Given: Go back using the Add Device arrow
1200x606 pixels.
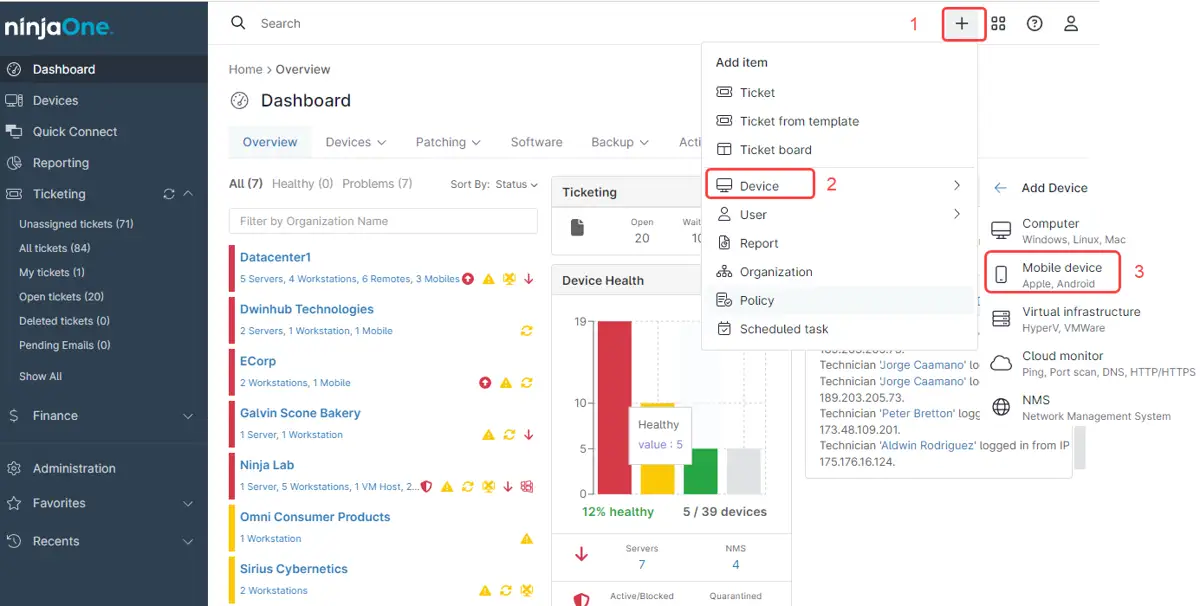Looking at the screenshot, I should (1000, 188).
